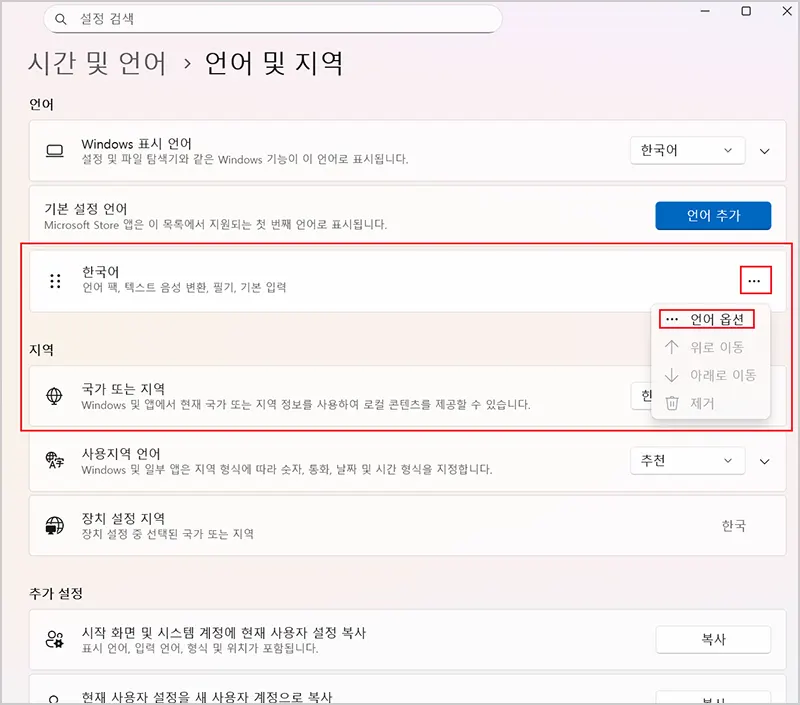This screenshot has width=800, height=705.
Task: Click into the 설정 검색 search field
Action: point(280,19)
